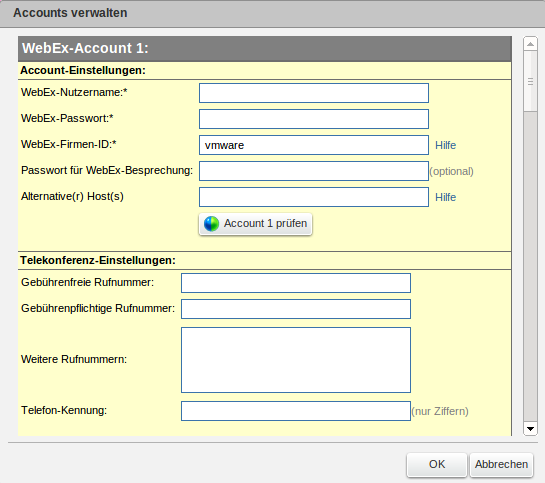Click the WebEx-Account 1 header
The height and width of the screenshot is (483, 545).
[x=265, y=48]
